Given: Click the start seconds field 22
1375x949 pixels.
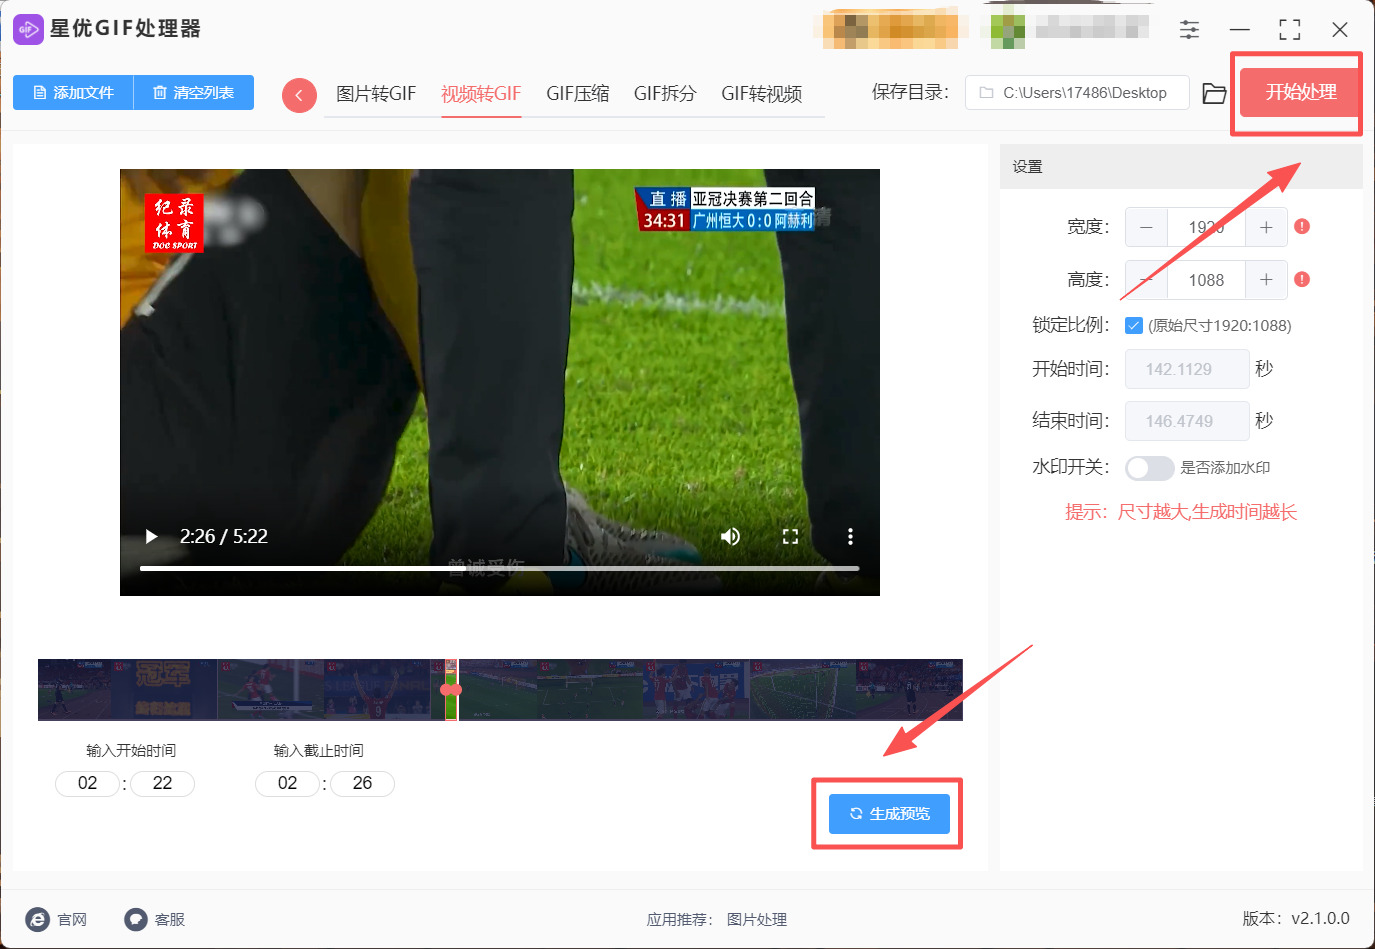Looking at the screenshot, I should click(x=162, y=783).
